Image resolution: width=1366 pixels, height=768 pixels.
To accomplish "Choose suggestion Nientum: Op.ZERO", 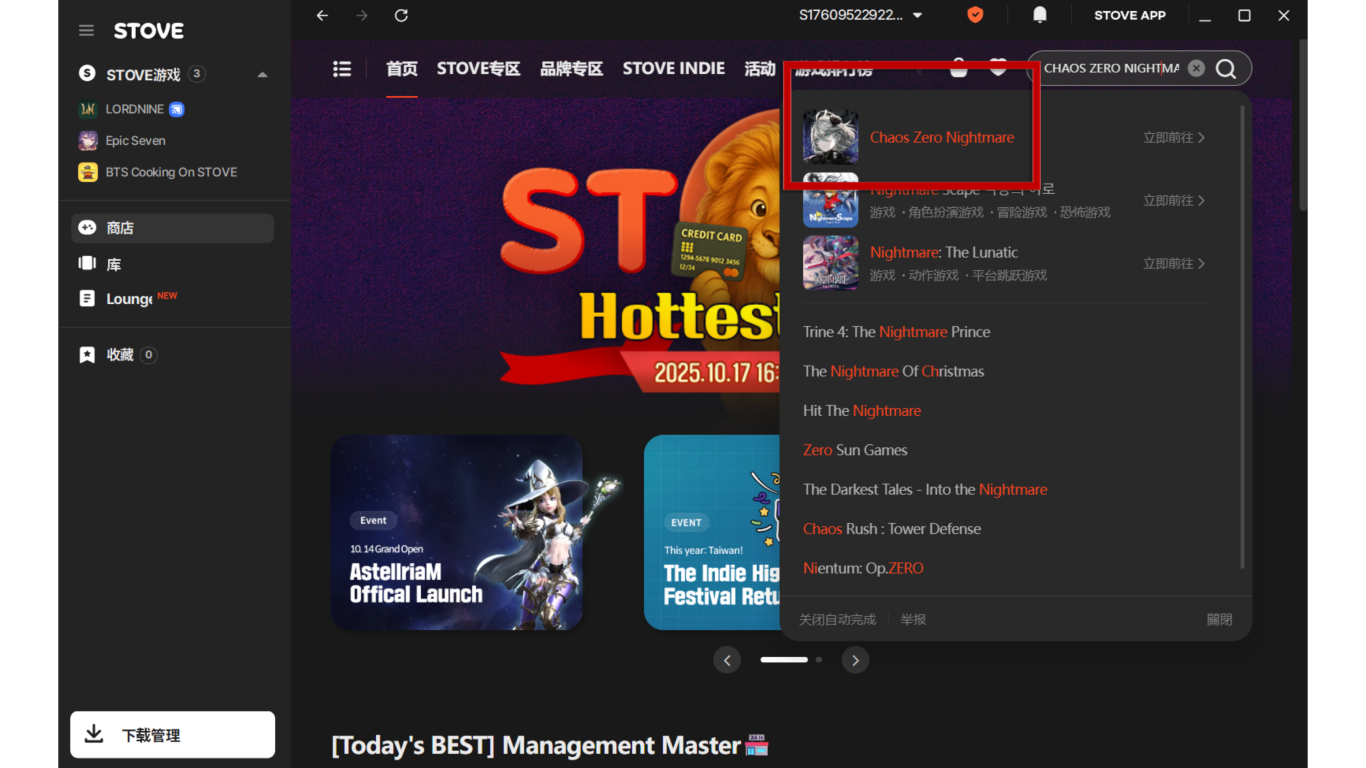I will pyautogui.click(x=863, y=568).
